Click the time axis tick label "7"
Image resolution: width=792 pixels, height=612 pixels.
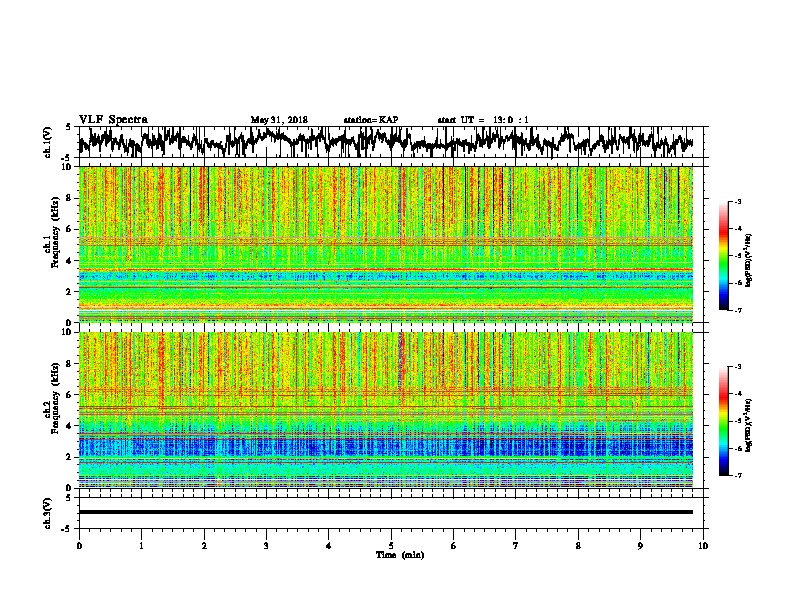(516, 546)
